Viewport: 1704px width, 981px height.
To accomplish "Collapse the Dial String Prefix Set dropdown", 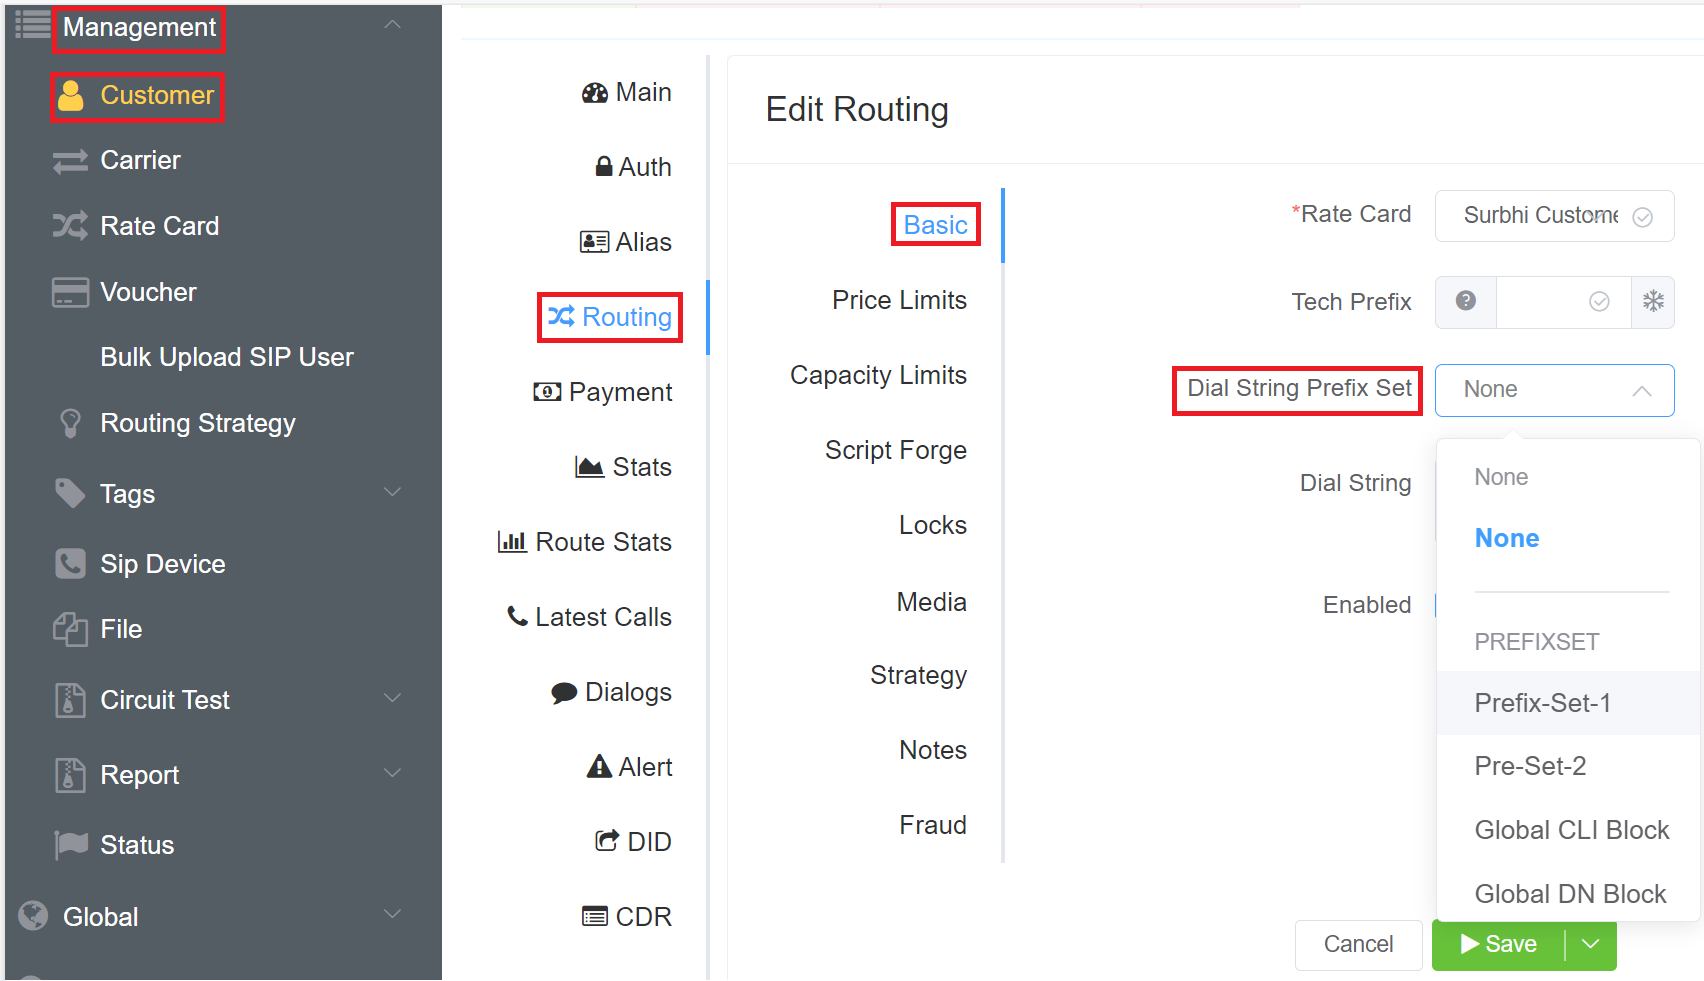I will pyautogui.click(x=1641, y=390).
